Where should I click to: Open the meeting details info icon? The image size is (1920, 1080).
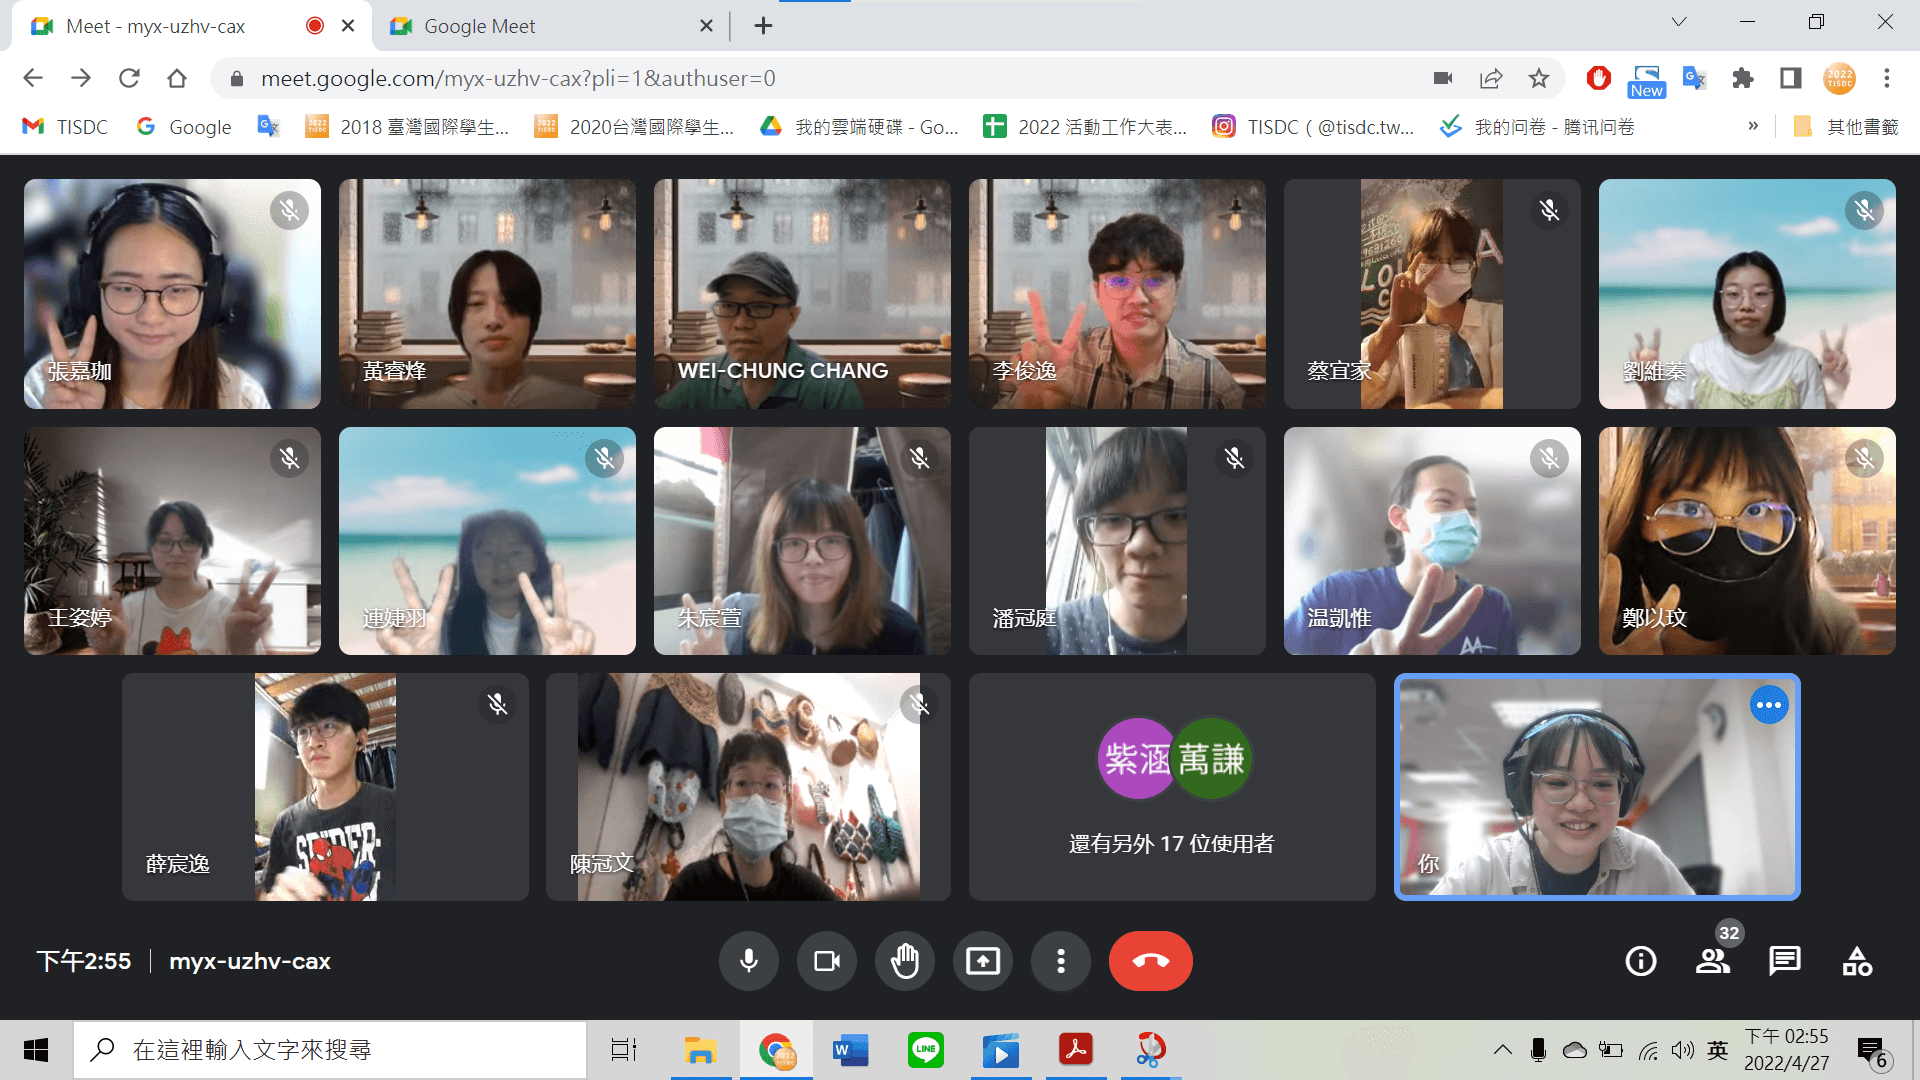pyautogui.click(x=1640, y=961)
